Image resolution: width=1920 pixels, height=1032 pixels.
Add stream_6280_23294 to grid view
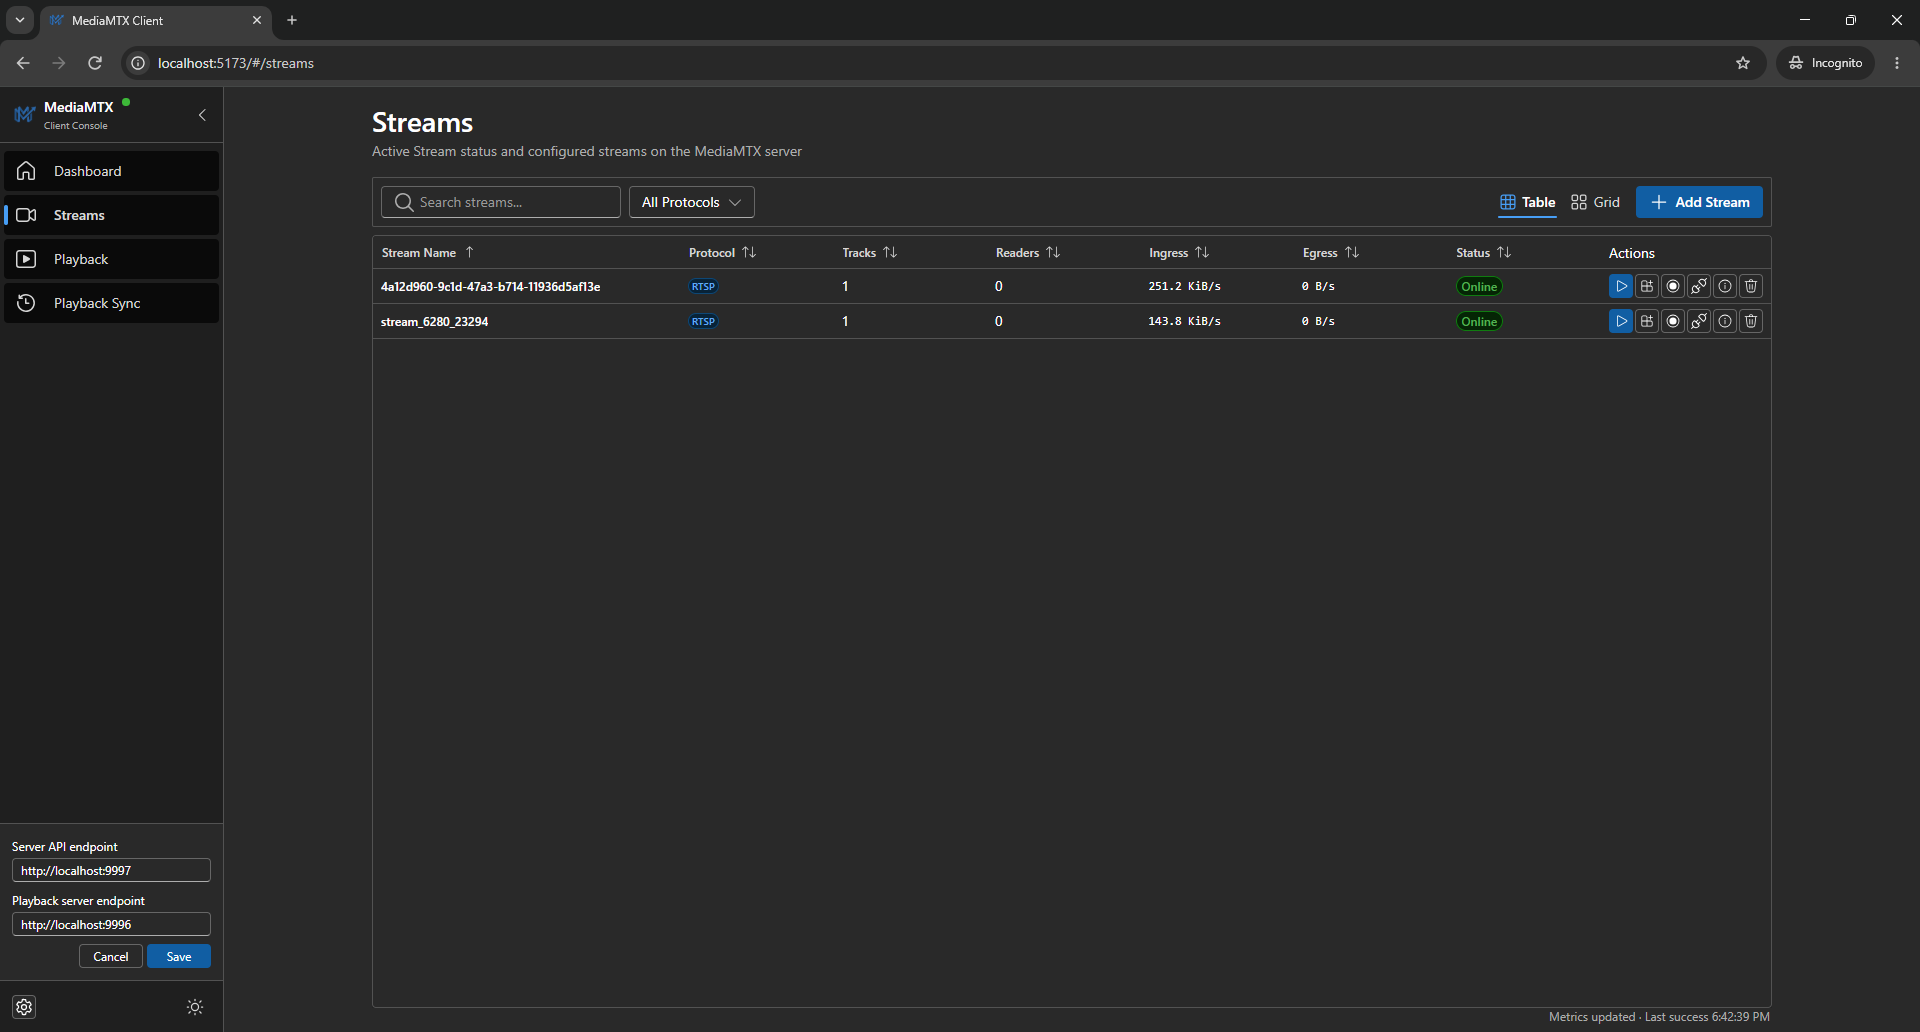[x=1647, y=321]
